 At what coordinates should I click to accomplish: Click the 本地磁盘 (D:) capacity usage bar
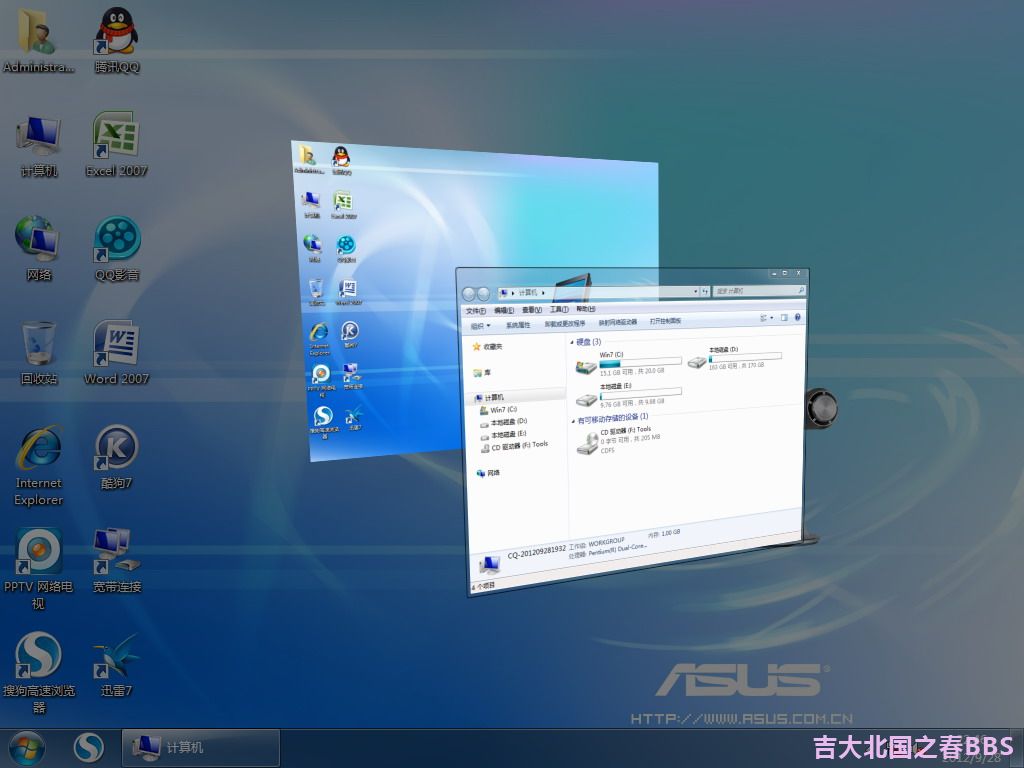point(745,357)
